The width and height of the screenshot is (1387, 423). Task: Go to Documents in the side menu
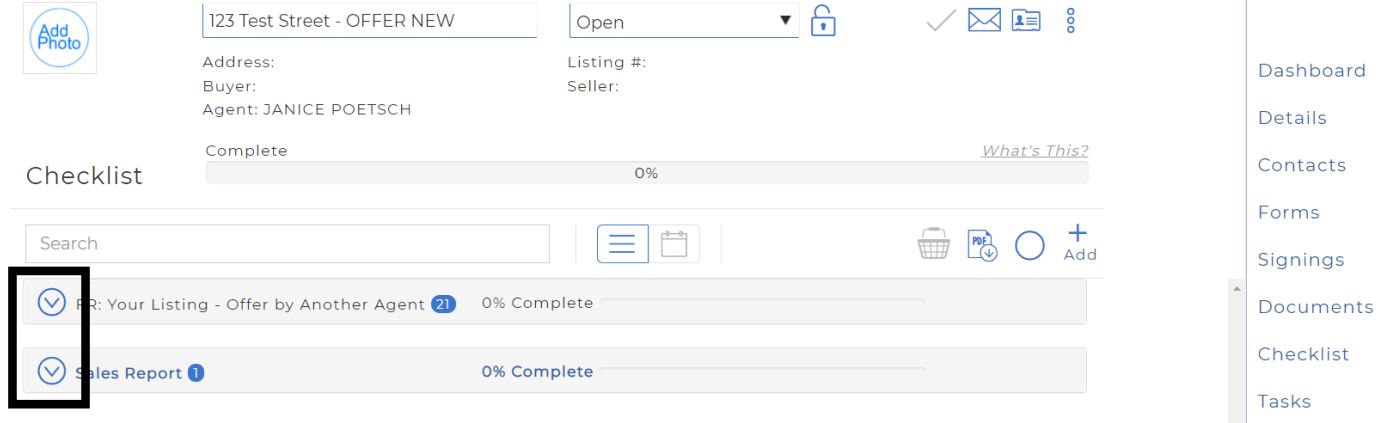(1315, 307)
